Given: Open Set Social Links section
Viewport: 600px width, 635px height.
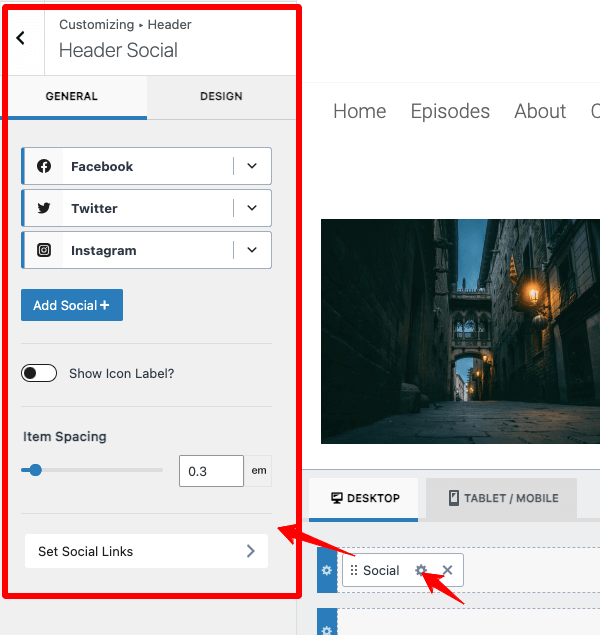Looking at the screenshot, I should coord(146,551).
